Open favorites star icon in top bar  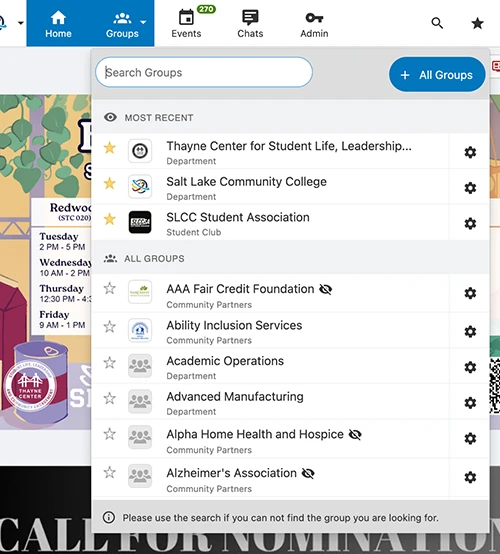click(477, 23)
